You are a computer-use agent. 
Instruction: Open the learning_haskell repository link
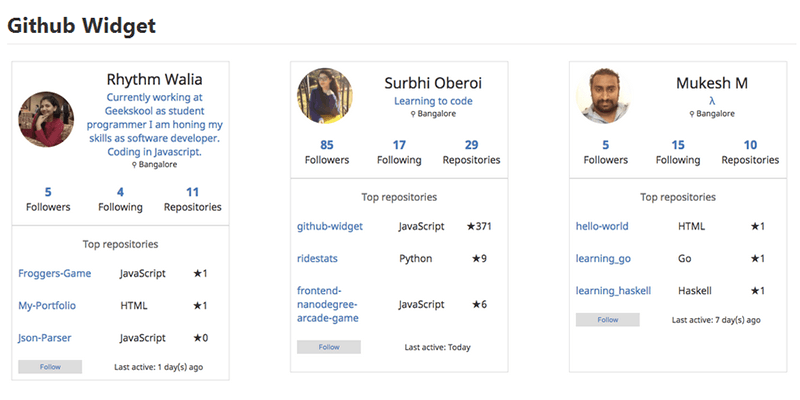(x=613, y=290)
